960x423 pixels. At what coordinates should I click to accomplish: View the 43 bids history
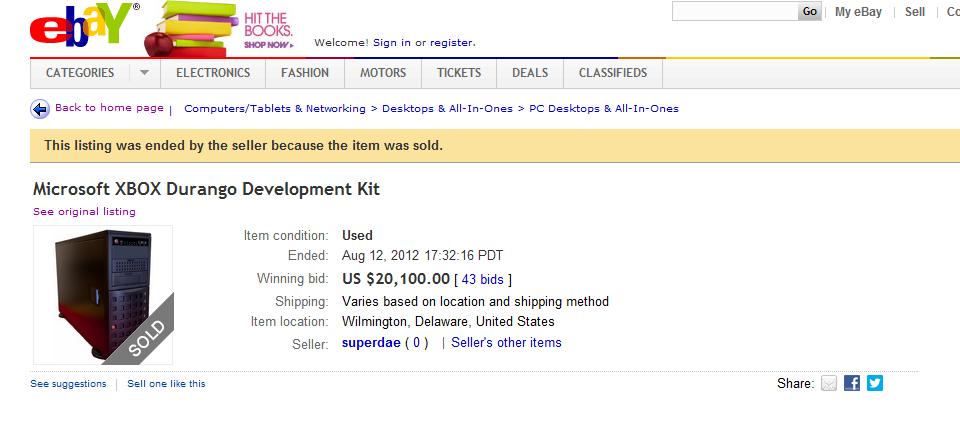(482, 280)
